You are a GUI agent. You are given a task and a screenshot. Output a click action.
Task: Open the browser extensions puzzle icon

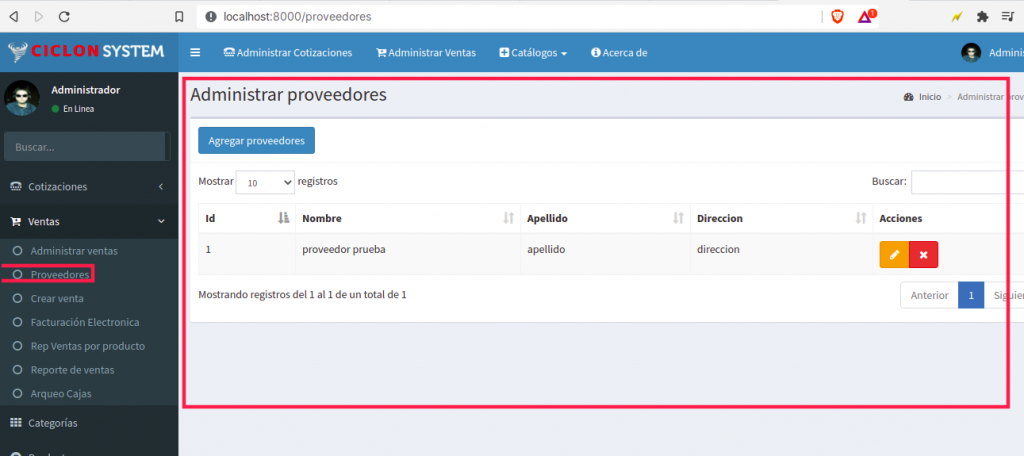coord(982,16)
